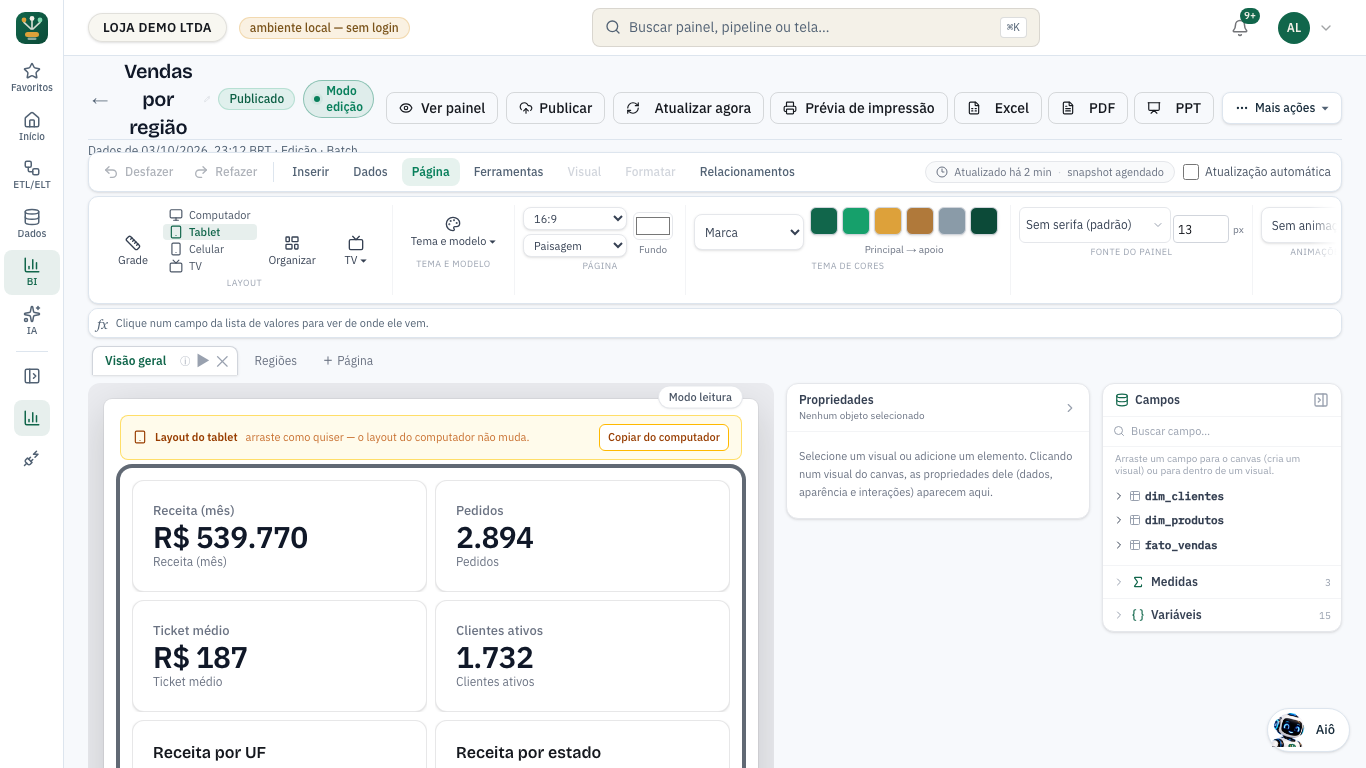Go to Início in the sidebar
Viewport: 1366px width, 768px height.
click(32, 127)
